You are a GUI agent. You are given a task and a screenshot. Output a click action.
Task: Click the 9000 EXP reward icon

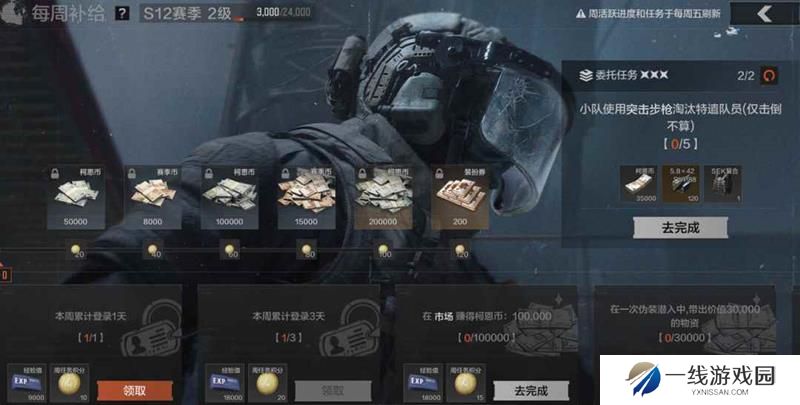27,383
